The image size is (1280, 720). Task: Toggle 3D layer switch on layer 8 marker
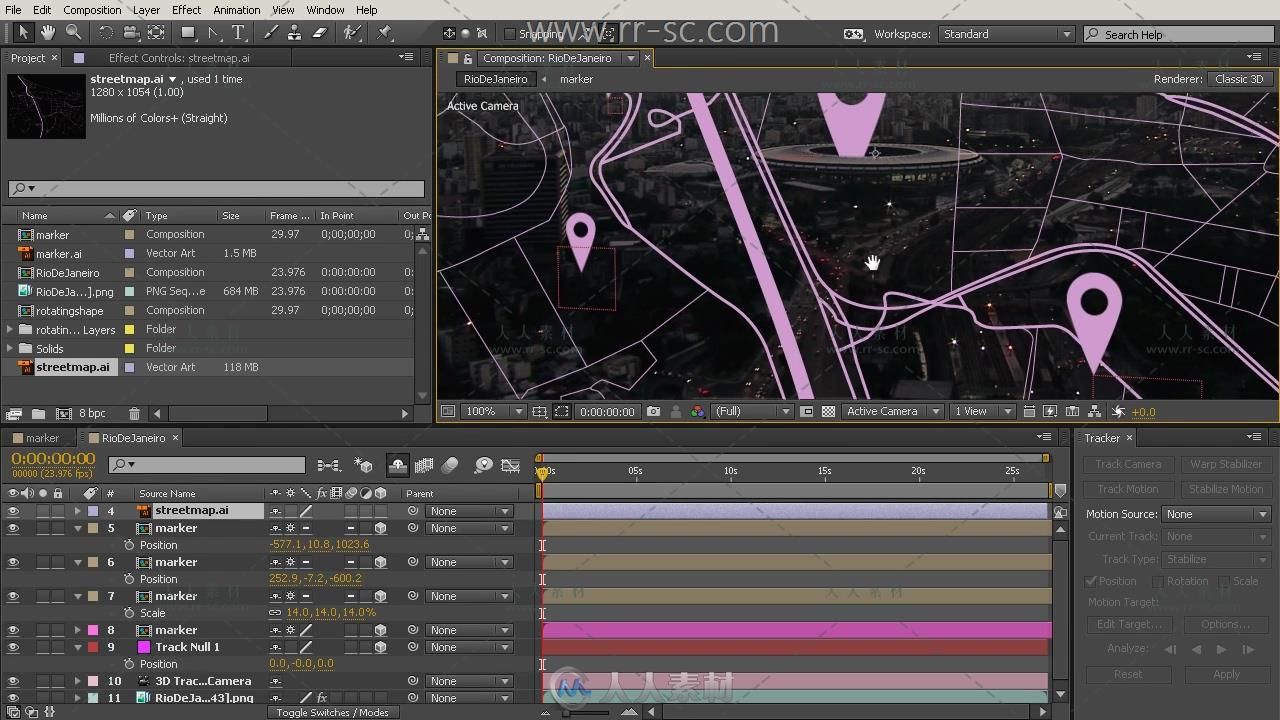(x=380, y=630)
